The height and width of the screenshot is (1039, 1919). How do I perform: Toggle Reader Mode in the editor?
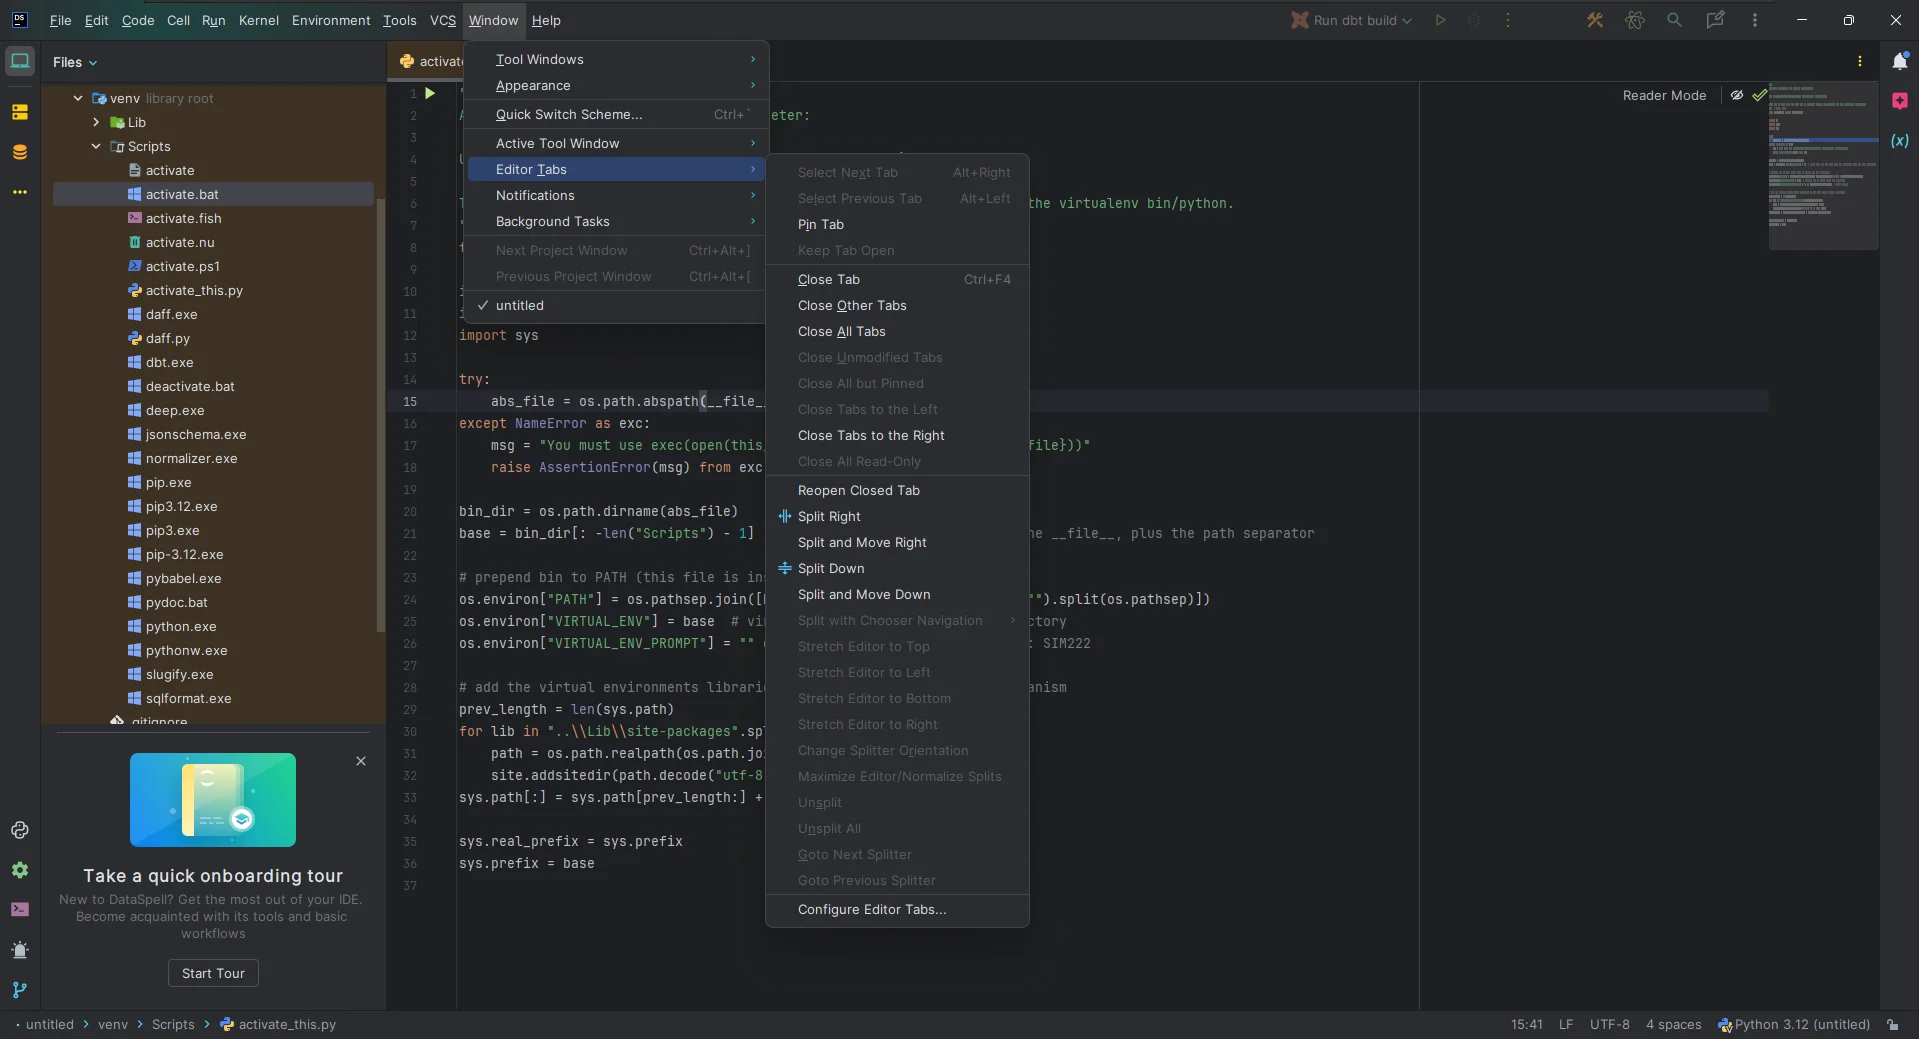tap(1664, 96)
